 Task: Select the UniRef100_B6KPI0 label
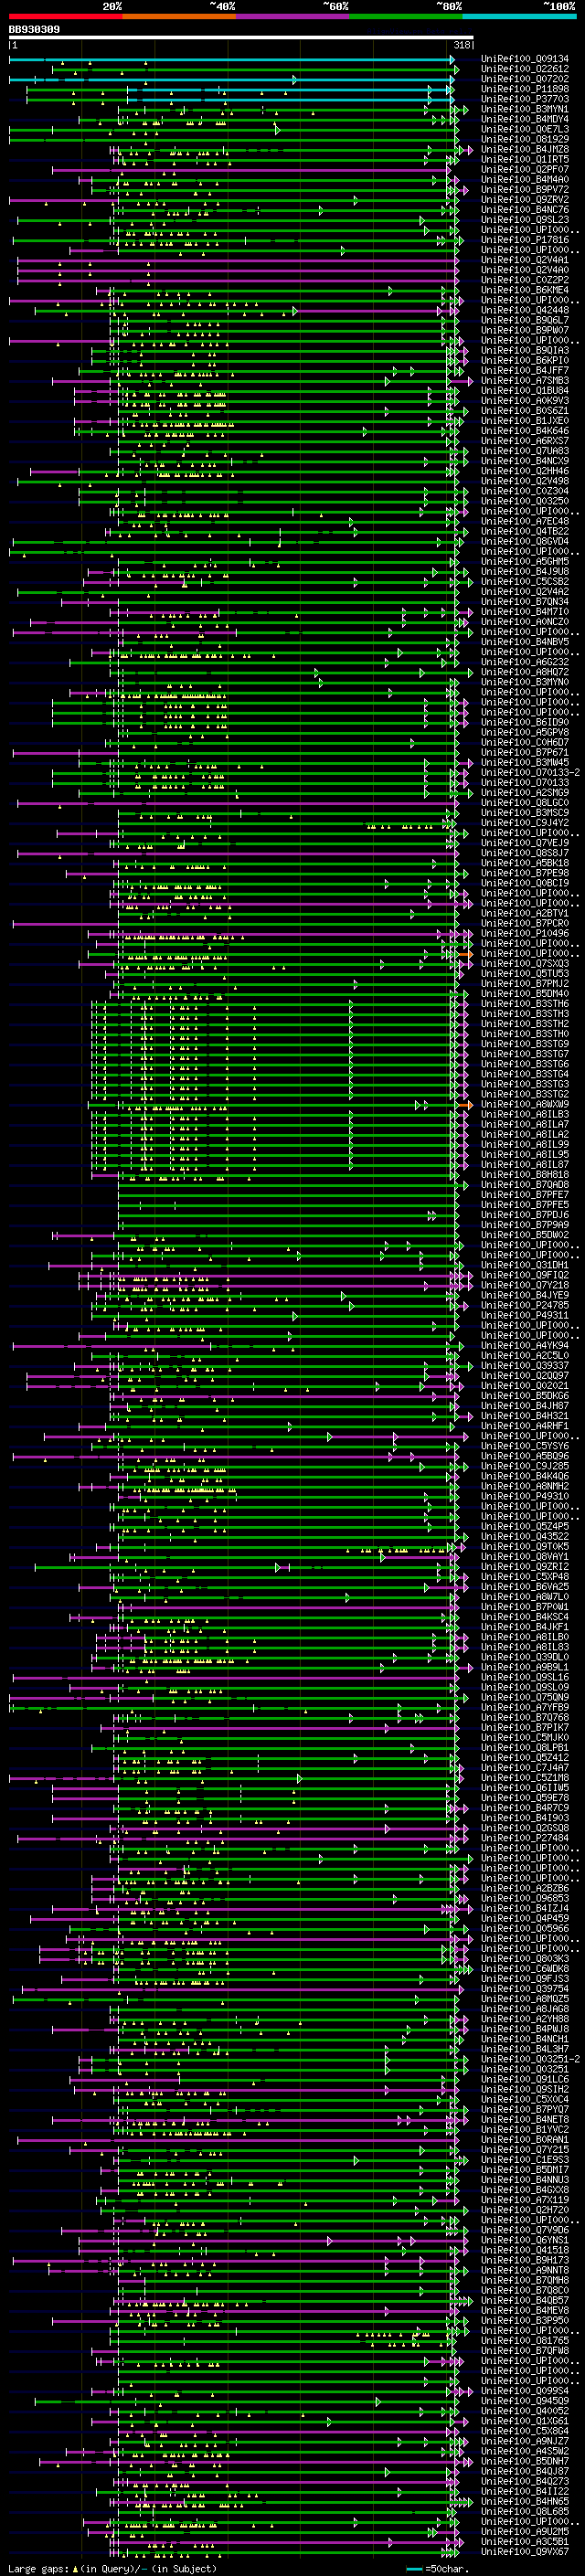pos(524,361)
